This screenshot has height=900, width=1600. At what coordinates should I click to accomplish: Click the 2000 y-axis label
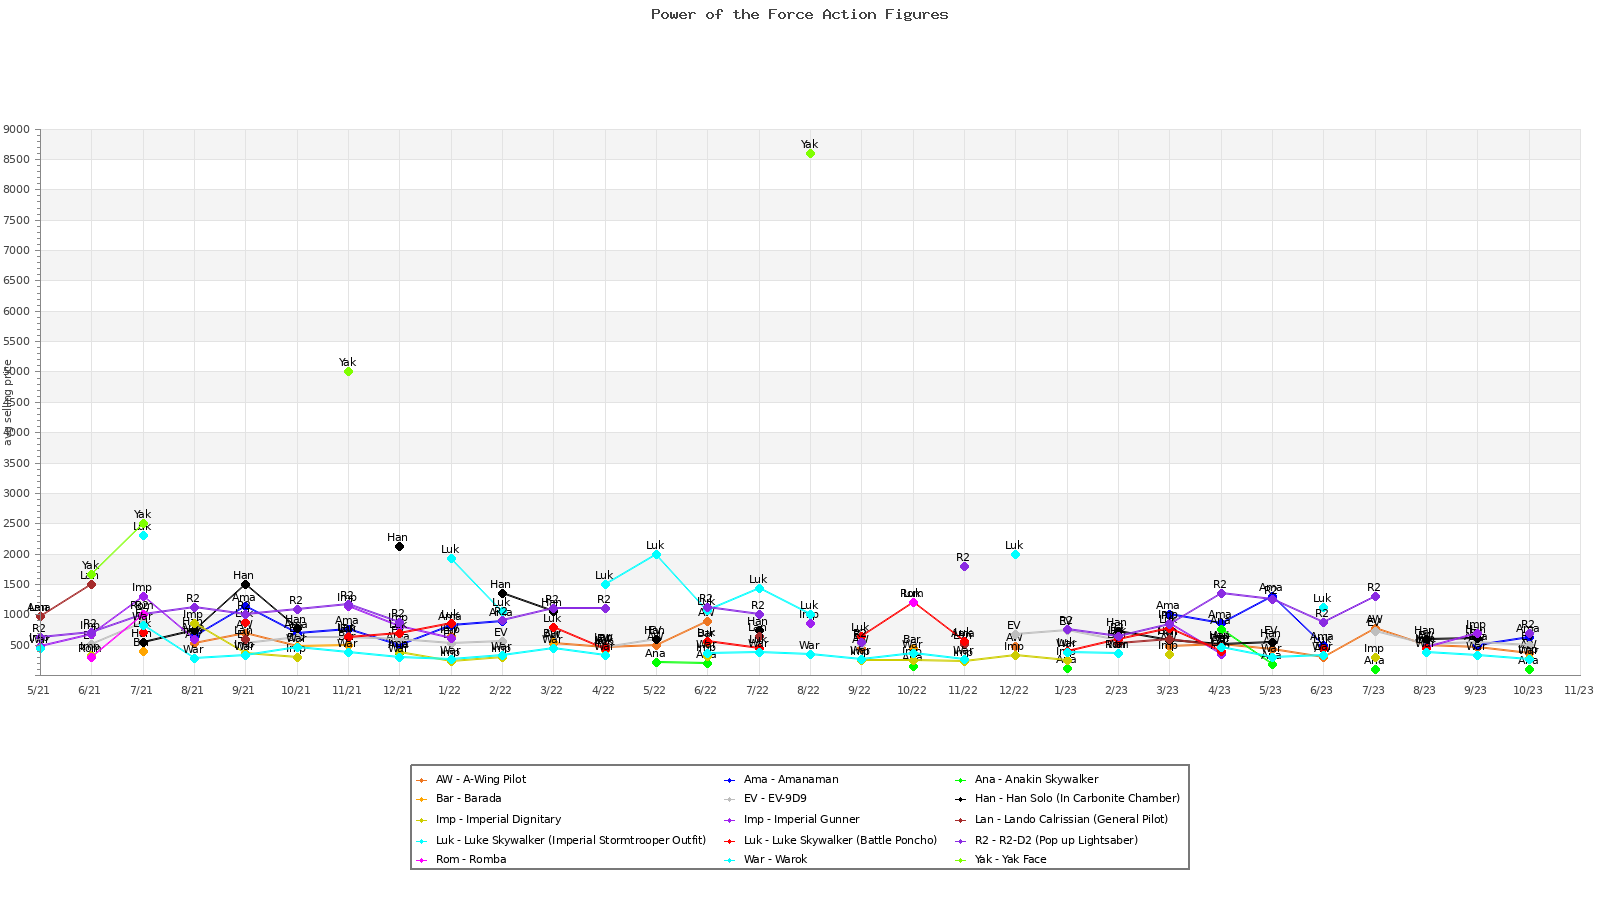pos(17,555)
